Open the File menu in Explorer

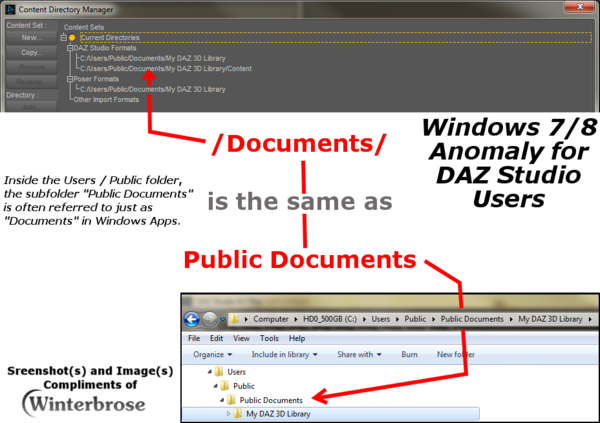tap(194, 339)
